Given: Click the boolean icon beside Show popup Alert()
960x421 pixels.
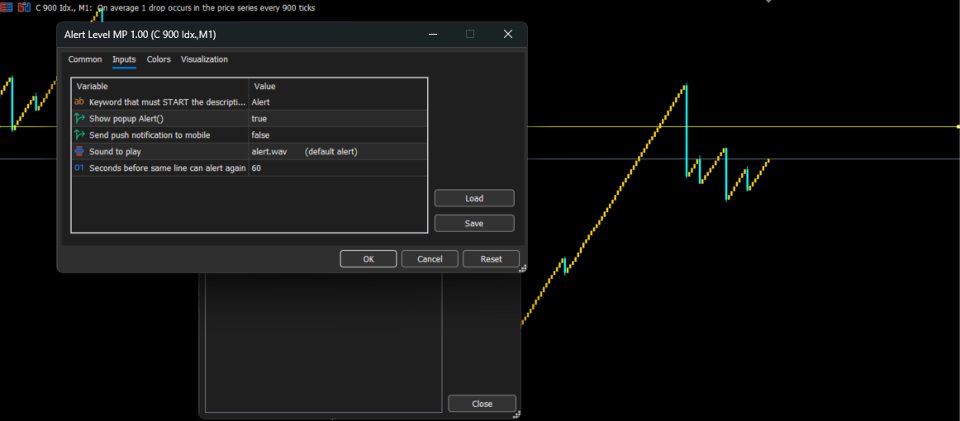Looking at the screenshot, I should coord(79,118).
